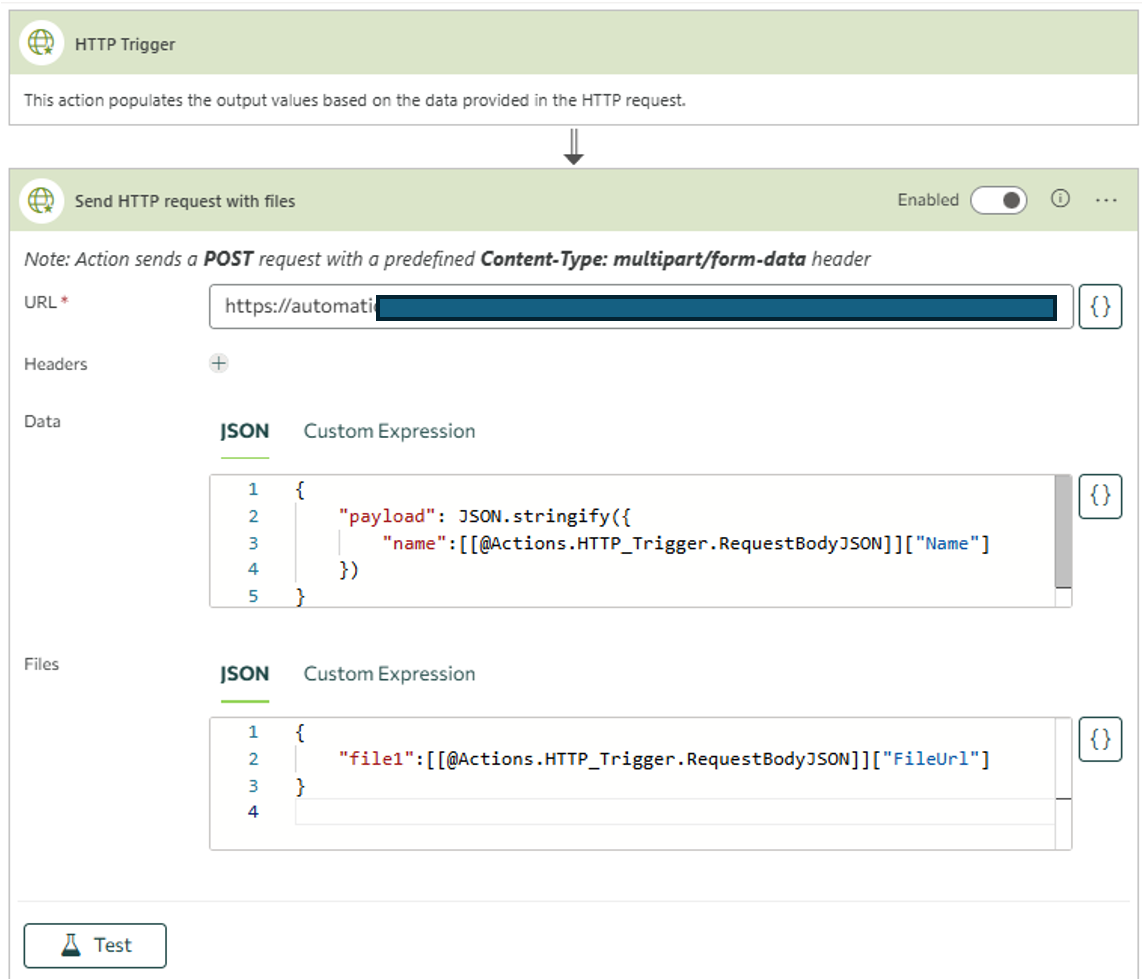Click the Data editor vertical scrollbar
Viewport: 1144px width, 979px height.
pos(1063,532)
